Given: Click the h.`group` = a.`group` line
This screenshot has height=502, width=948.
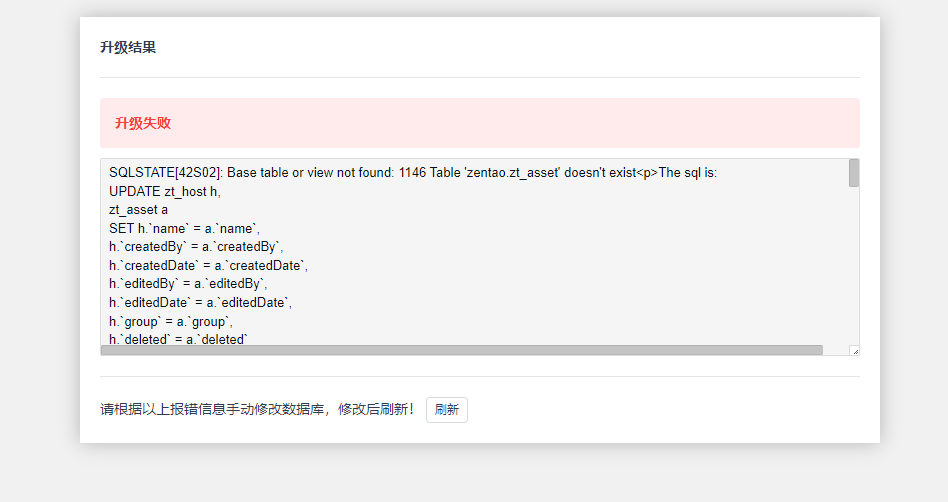Looking at the screenshot, I should [x=170, y=321].
